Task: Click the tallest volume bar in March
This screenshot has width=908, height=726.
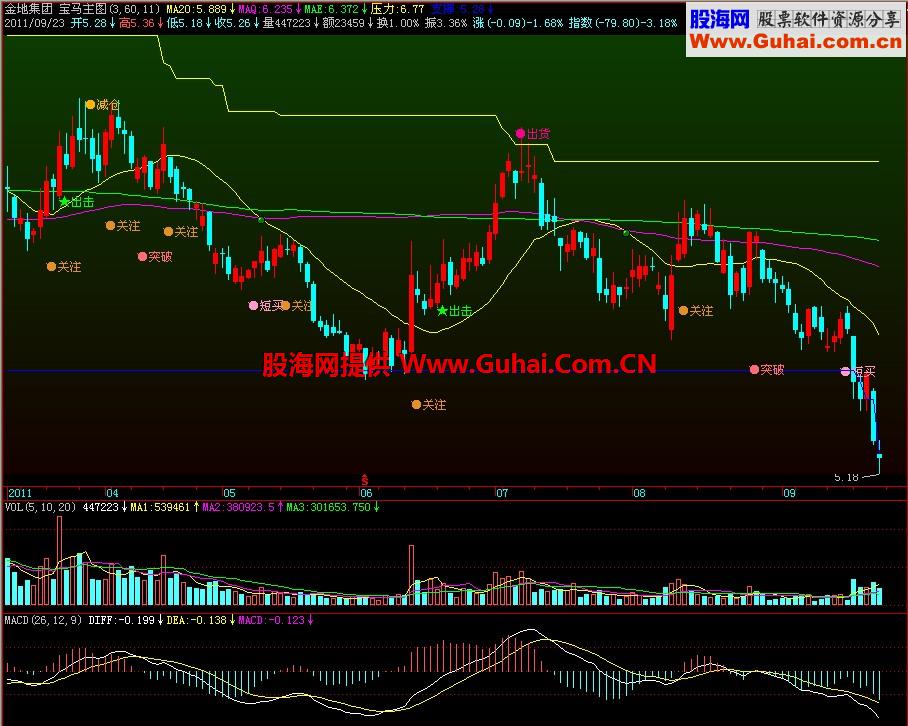Action: [59, 560]
